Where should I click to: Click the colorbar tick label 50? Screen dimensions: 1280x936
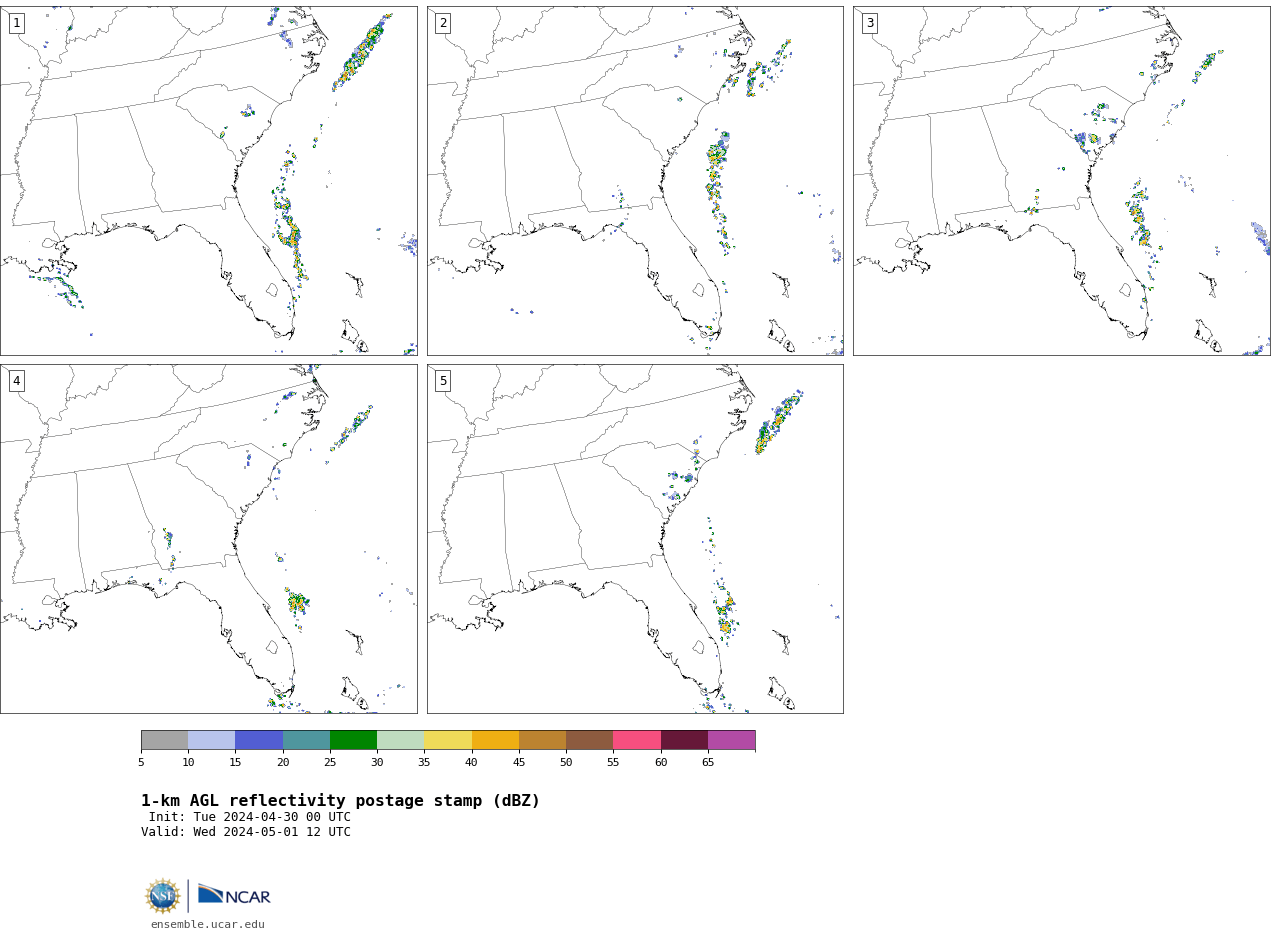(x=566, y=763)
